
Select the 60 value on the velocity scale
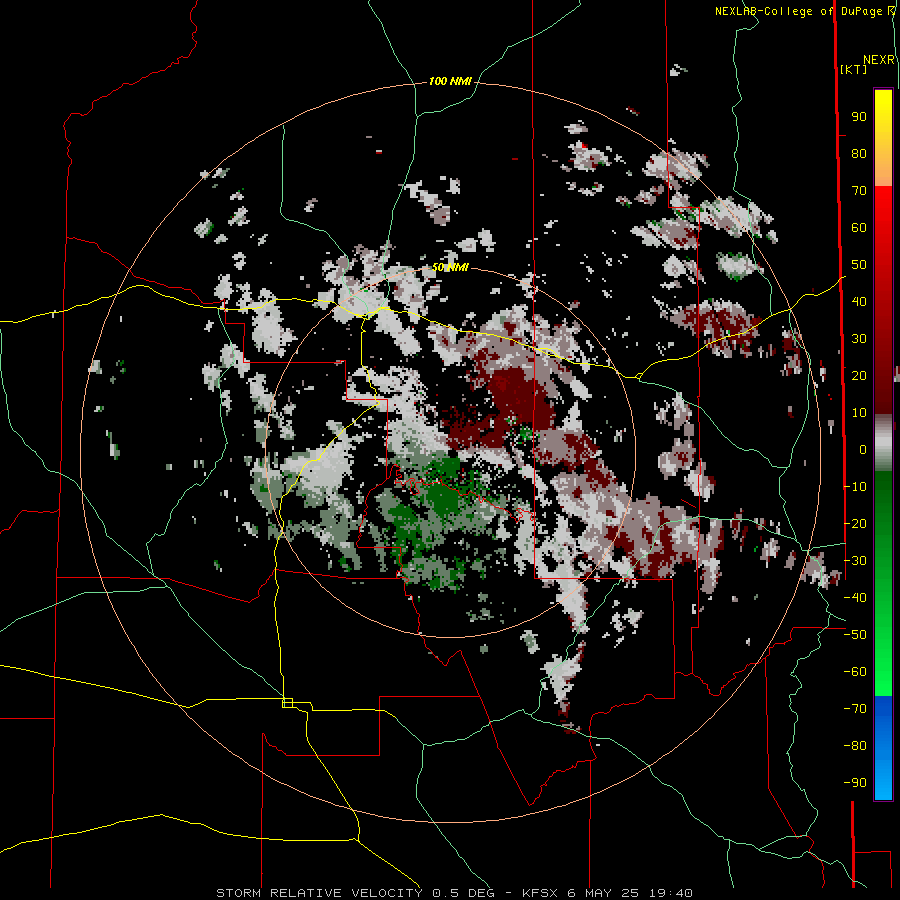click(859, 228)
